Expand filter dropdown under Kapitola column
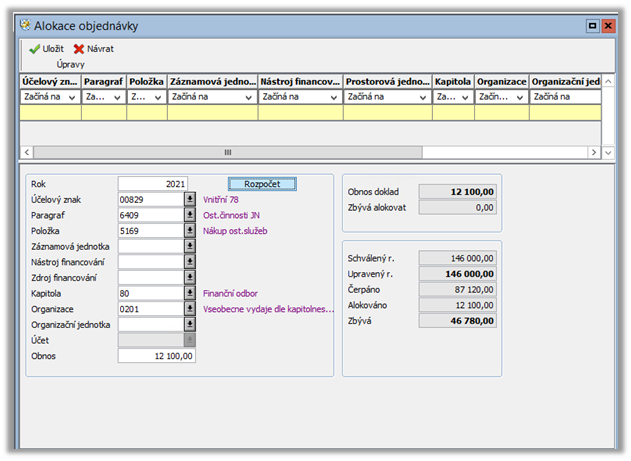631x461 pixels. pos(465,97)
